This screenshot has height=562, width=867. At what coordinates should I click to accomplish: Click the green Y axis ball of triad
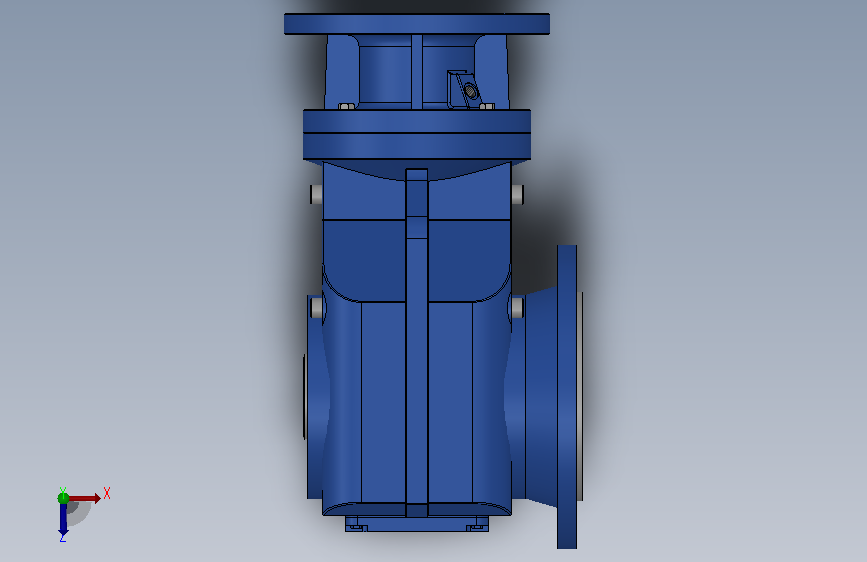63,498
